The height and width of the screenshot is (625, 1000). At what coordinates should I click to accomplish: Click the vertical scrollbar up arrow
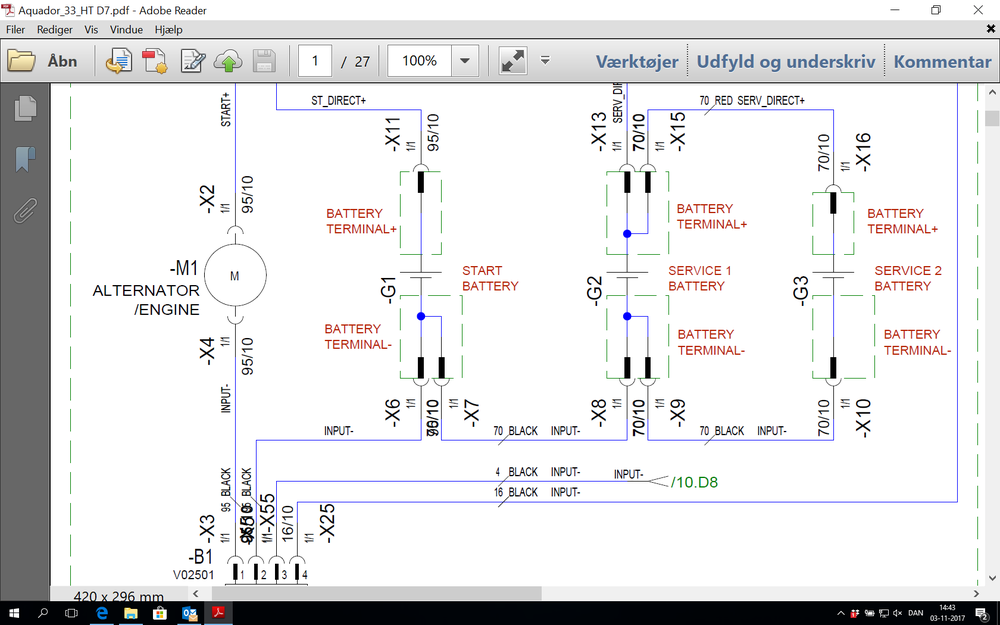tap(992, 92)
